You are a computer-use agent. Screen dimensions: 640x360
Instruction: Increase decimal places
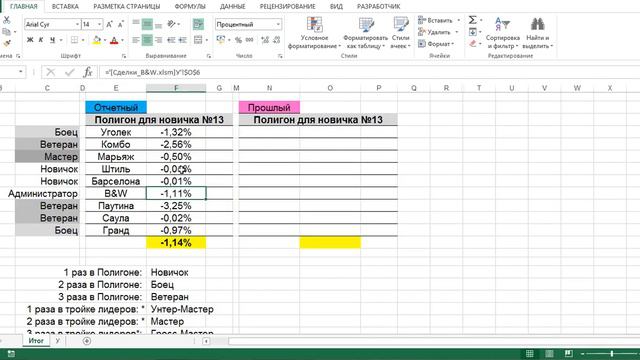(265, 40)
